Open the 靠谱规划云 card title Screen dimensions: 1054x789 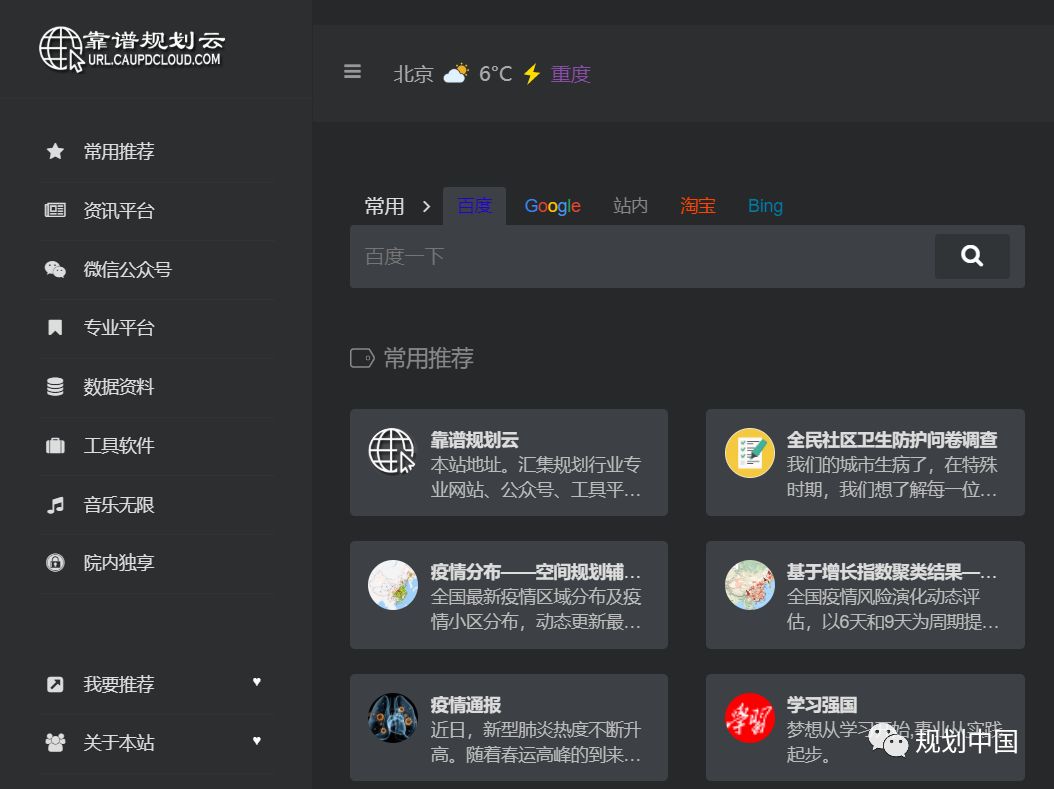pyautogui.click(x=475, y=440)
